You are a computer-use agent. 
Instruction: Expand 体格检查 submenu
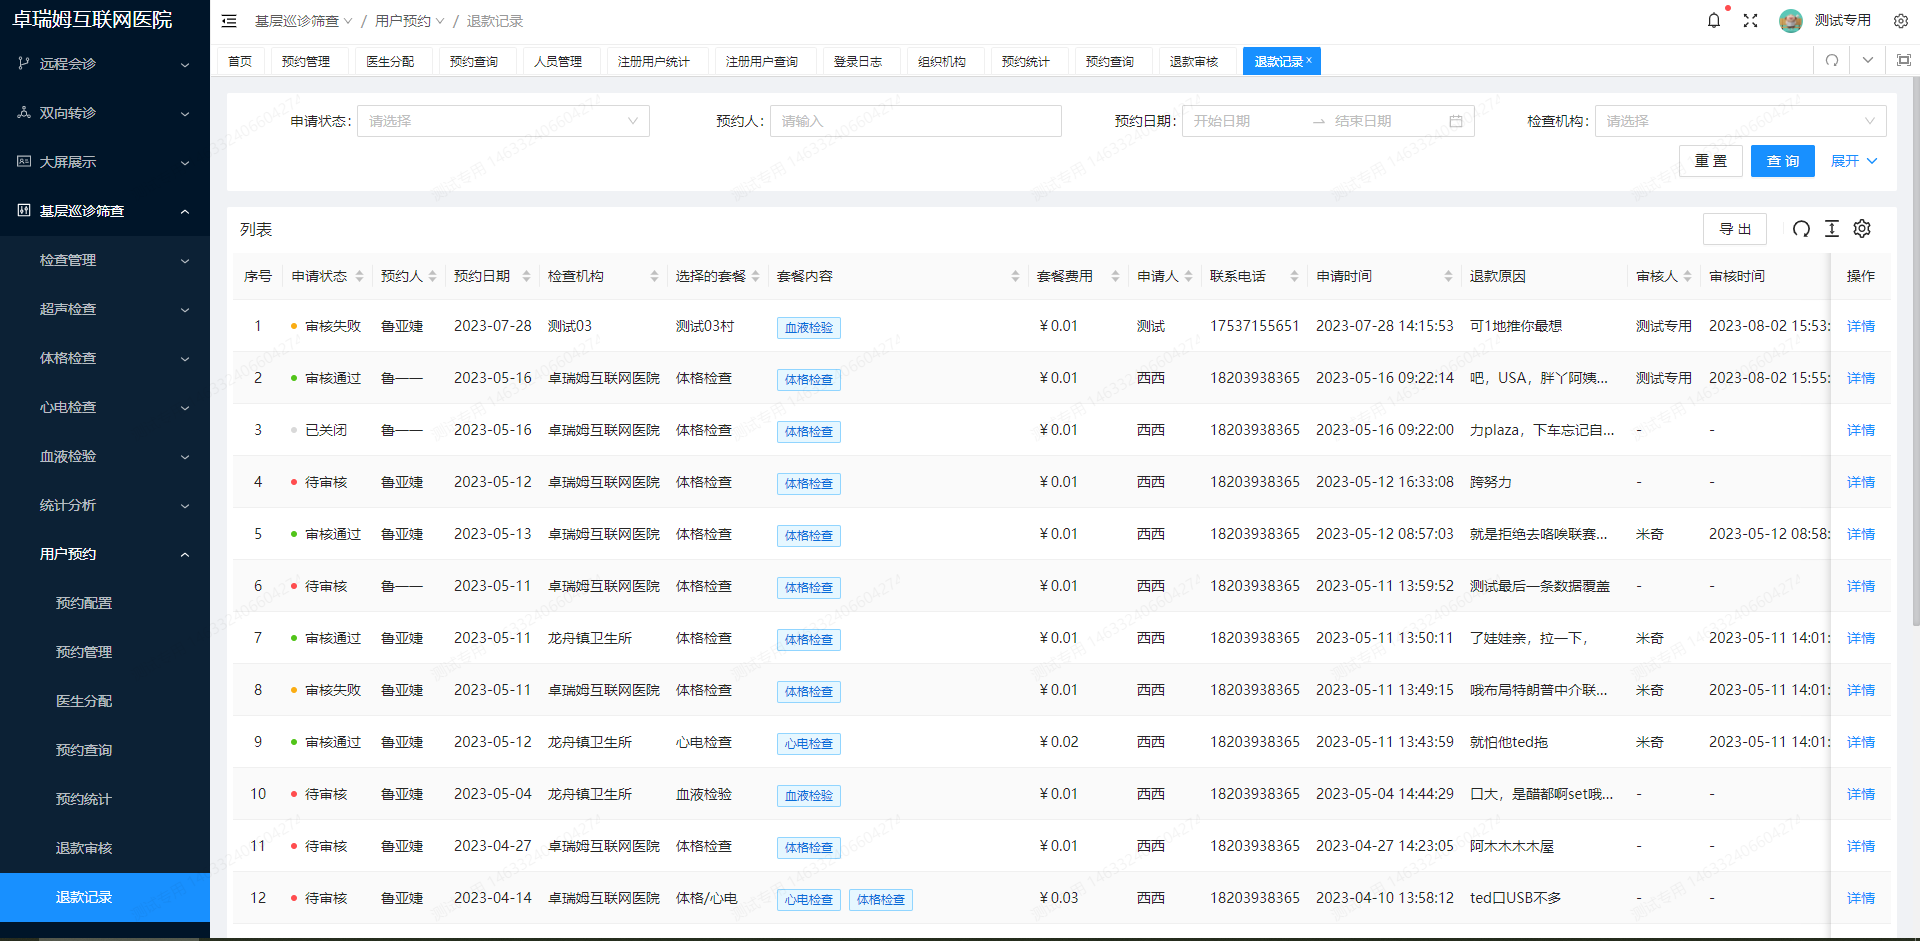[x=105, y=358]
